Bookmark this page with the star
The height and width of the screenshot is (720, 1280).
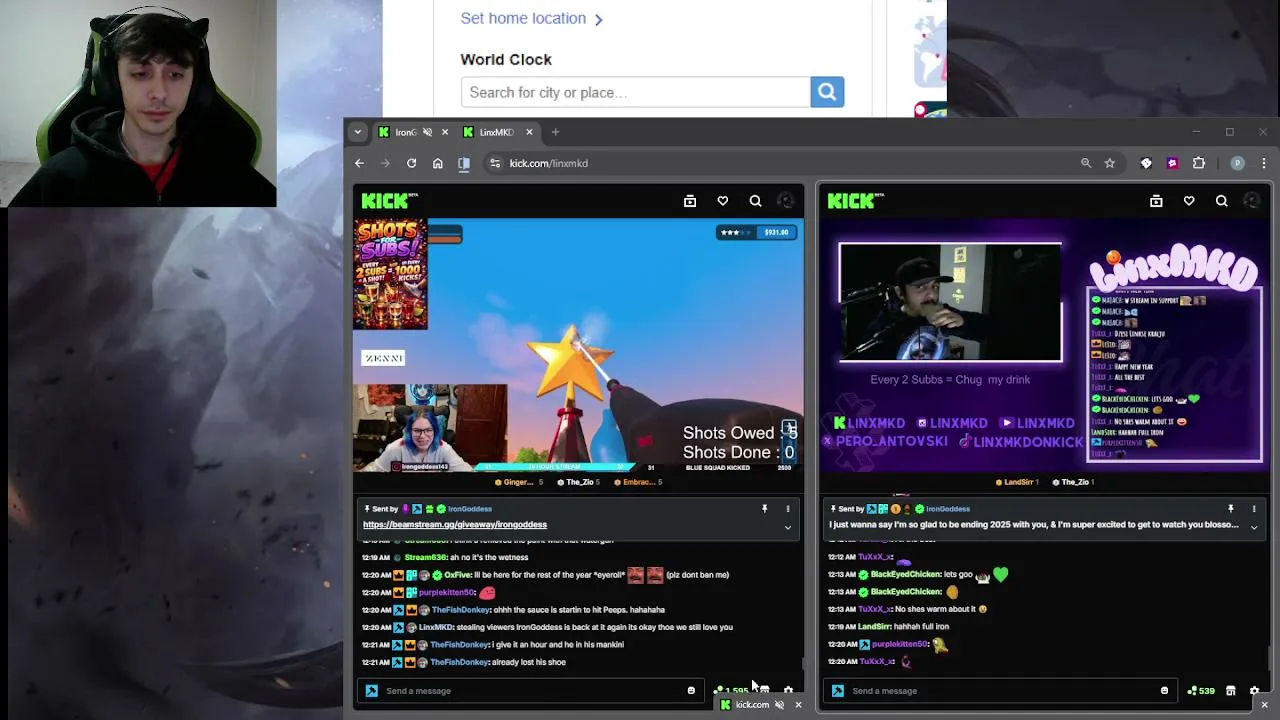pyautogui.click(x=1110, y=163)
